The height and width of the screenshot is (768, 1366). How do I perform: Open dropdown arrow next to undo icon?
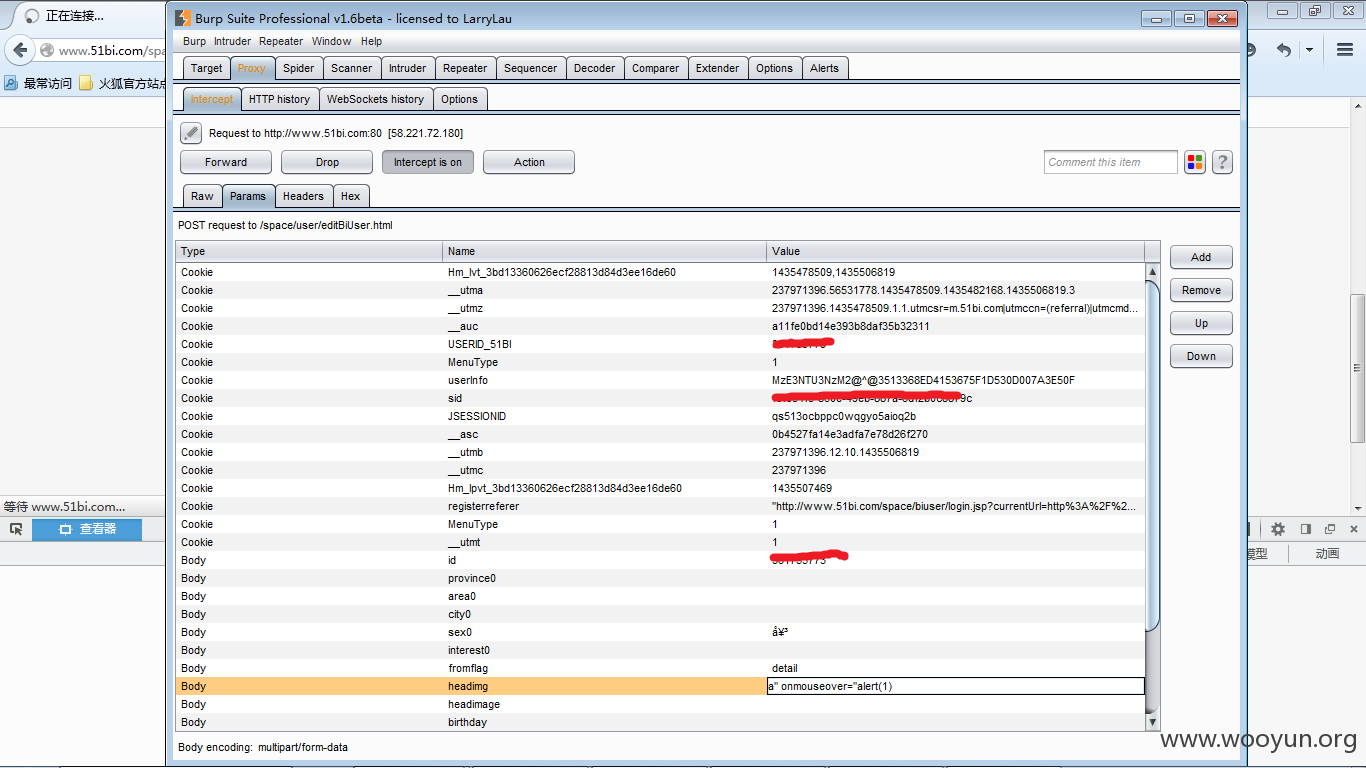point(1309,50)
